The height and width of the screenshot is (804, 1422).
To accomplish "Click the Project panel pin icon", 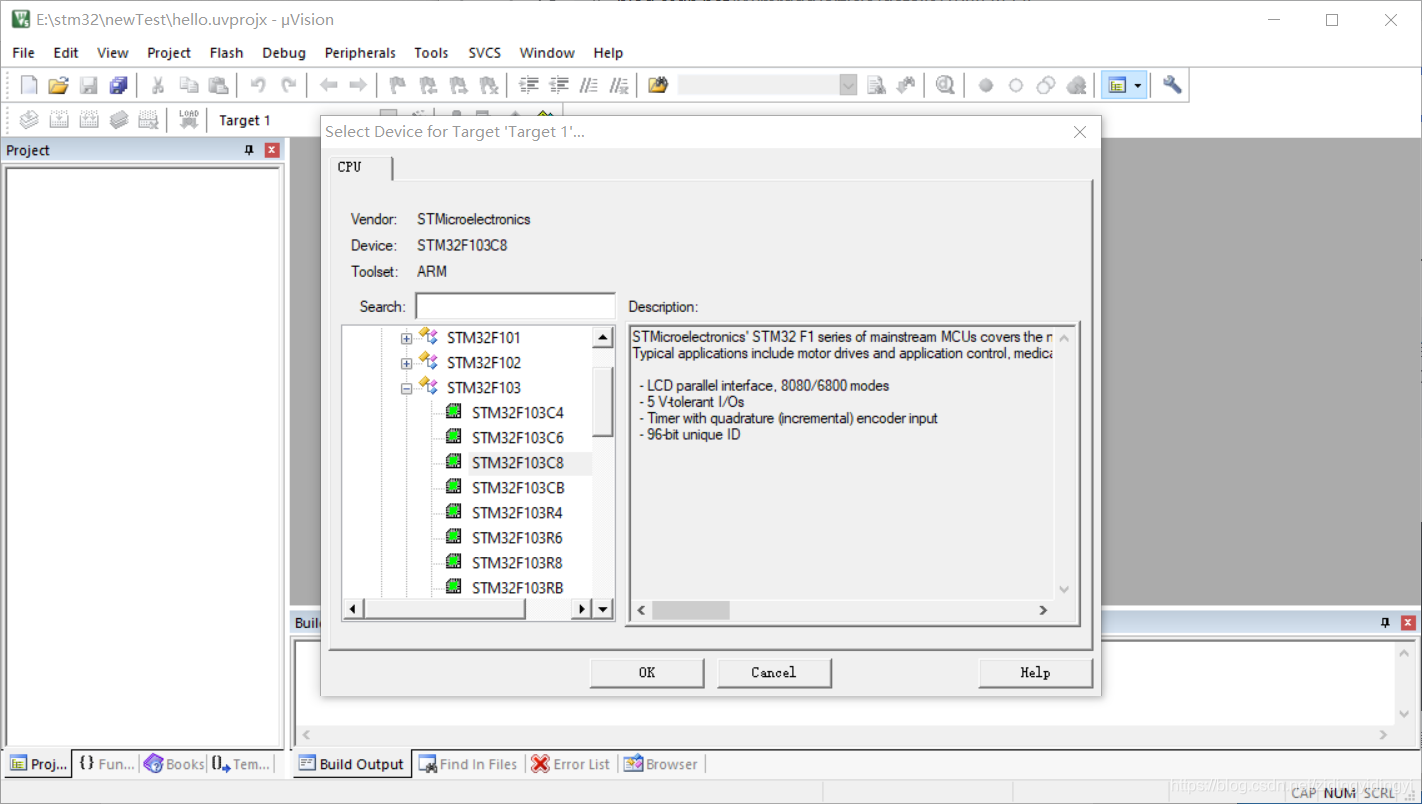I will click(249, 150).
